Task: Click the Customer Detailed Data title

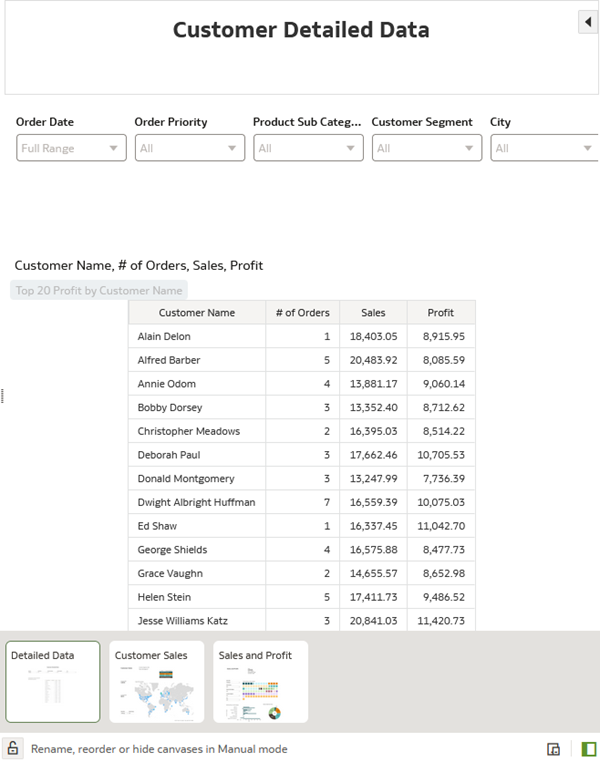Action: (x=301, y=30)
